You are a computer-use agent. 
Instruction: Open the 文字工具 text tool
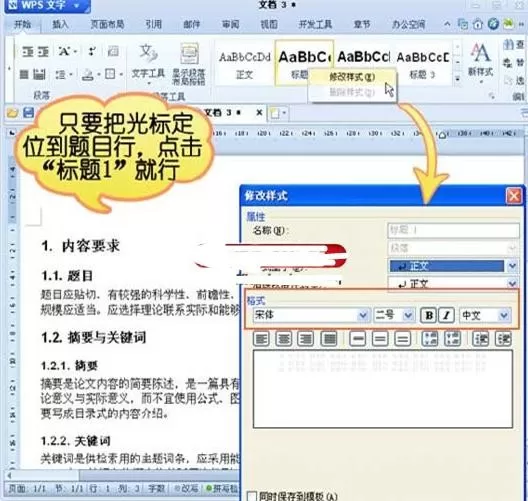148,61
